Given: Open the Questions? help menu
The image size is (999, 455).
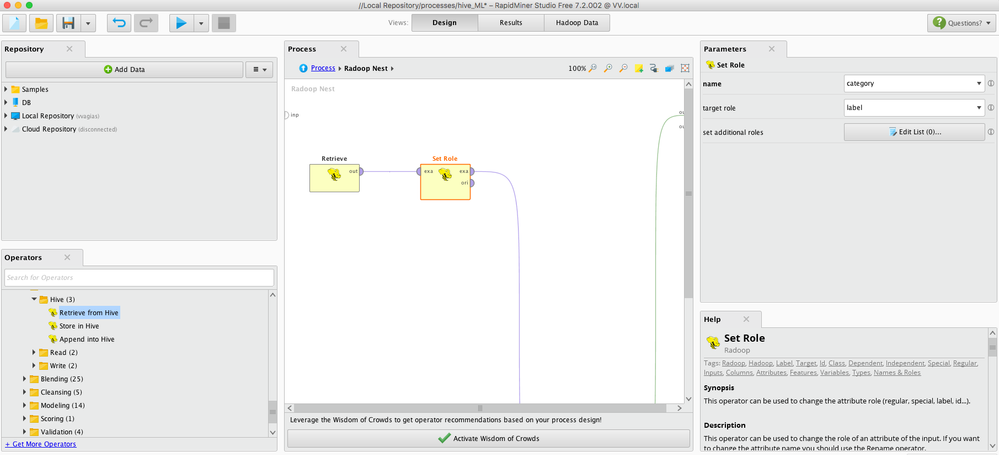Looking at the screenshot, I should click(x=961, y=23).
